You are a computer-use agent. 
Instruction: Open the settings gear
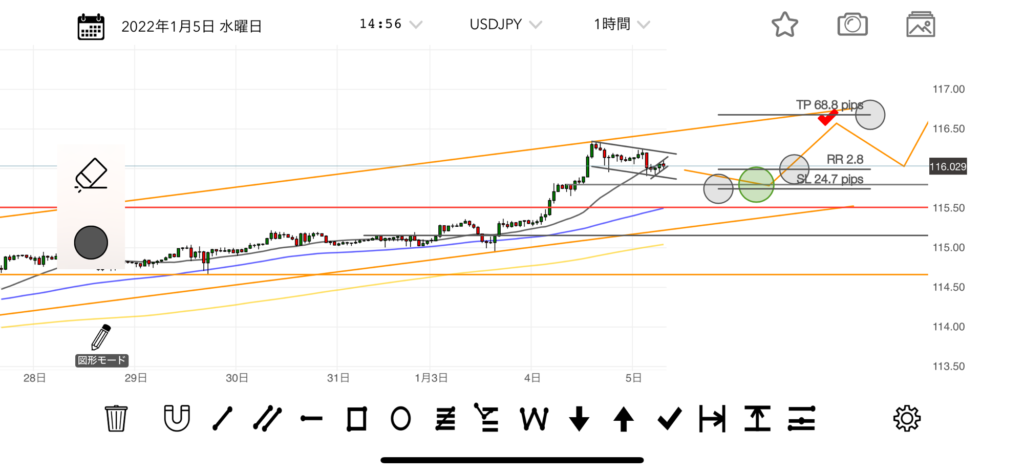point(906,418)
